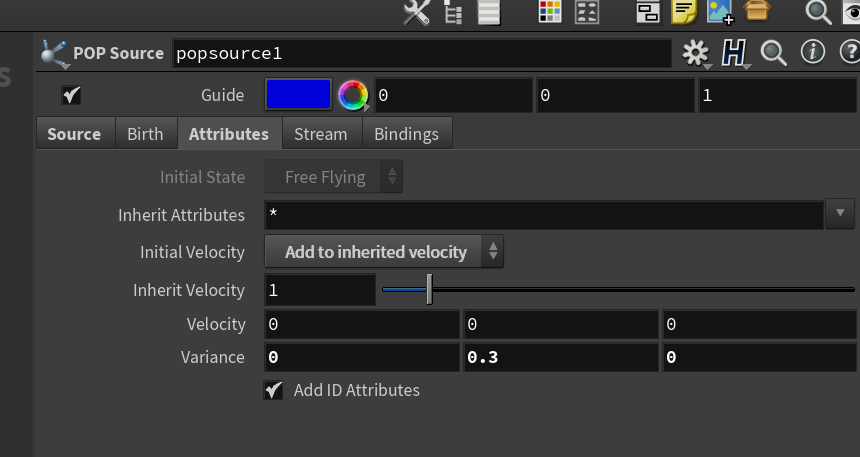Open the node layout icon

[586, 12]
